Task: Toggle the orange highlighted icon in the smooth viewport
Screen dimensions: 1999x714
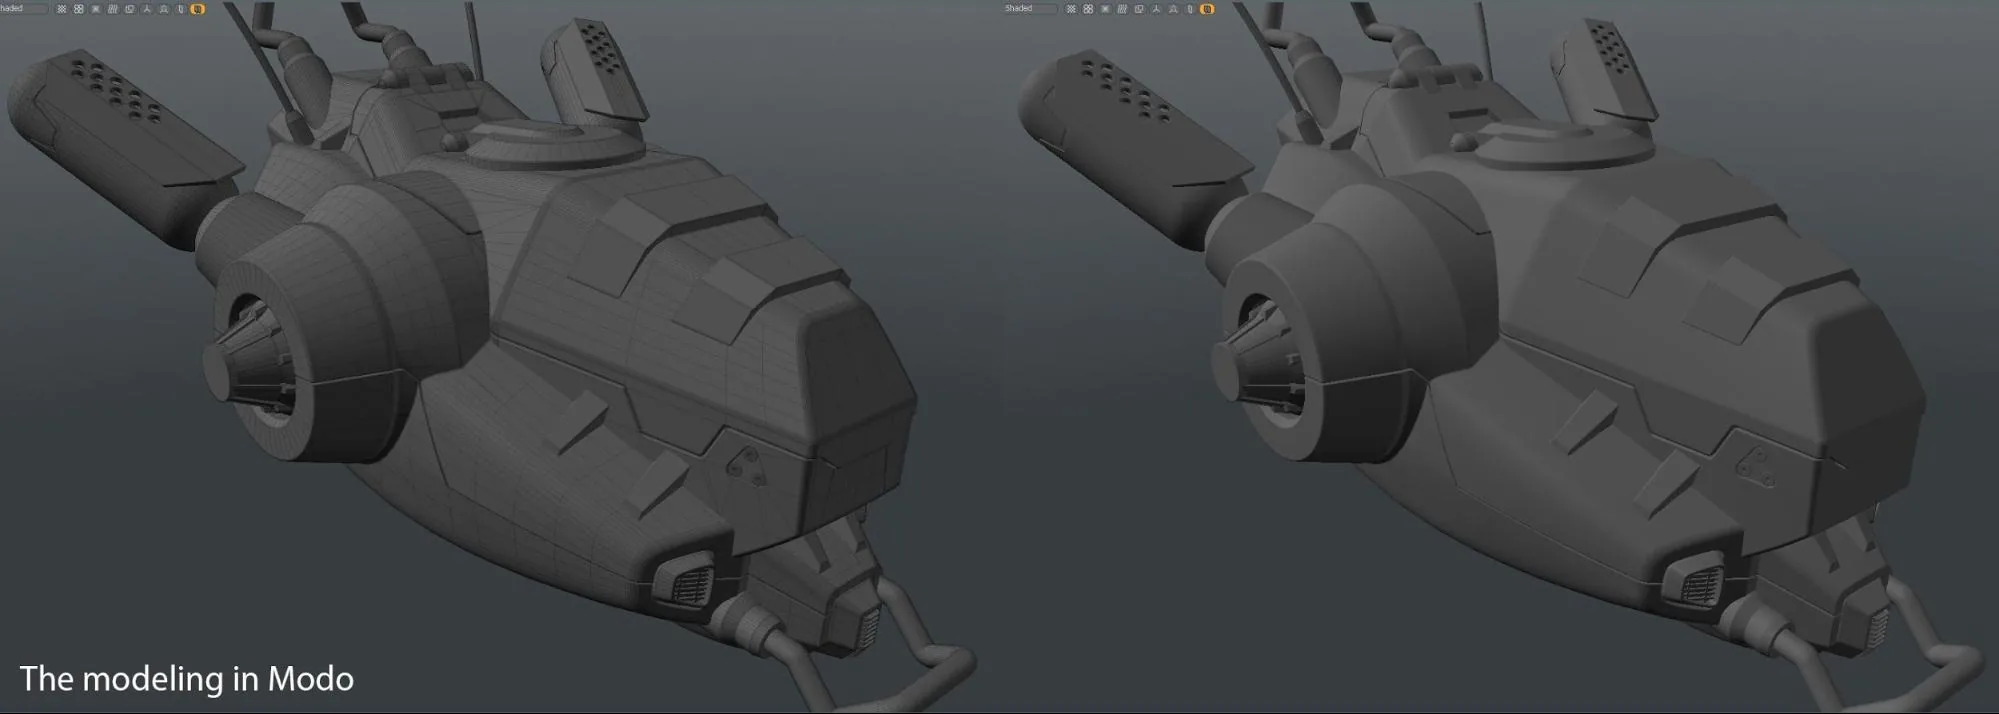Action: click(x=1207, y=9)
